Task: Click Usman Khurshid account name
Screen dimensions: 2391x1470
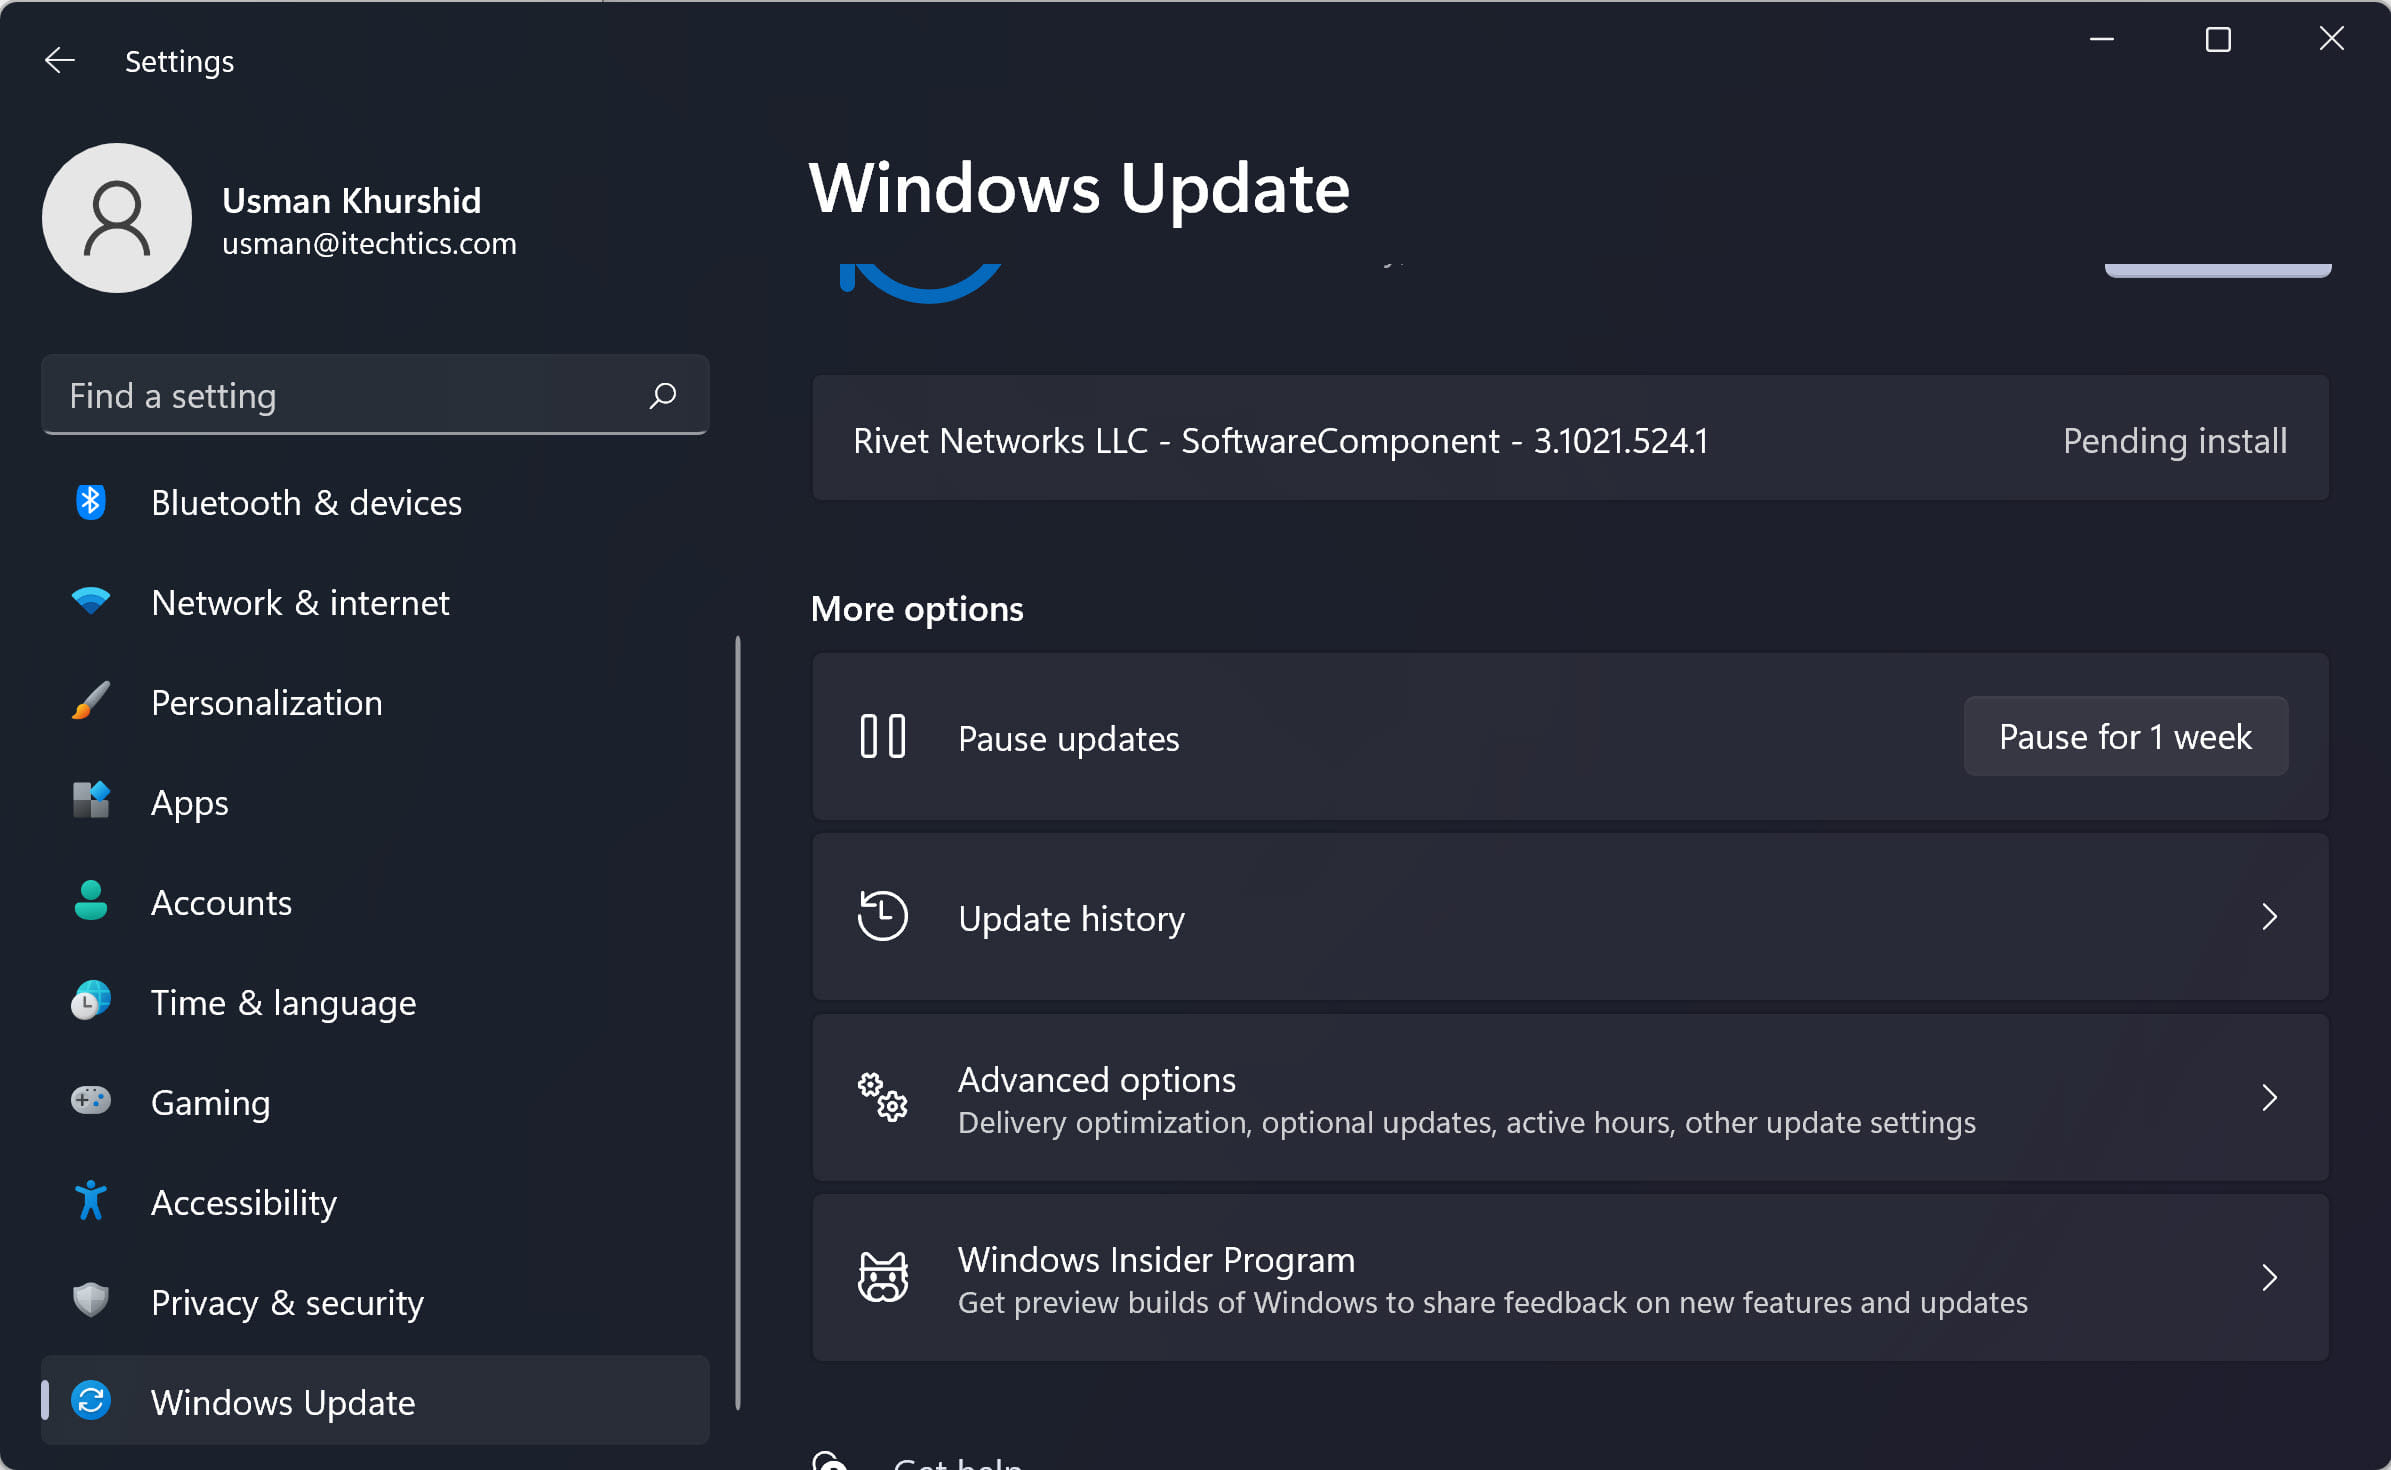Action: (352, 201)
